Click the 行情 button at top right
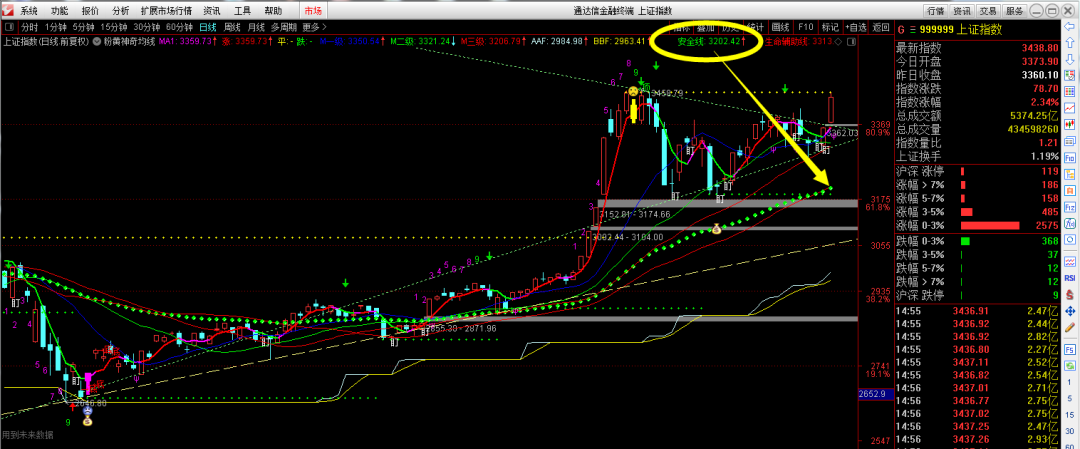 tap(935, 10)
